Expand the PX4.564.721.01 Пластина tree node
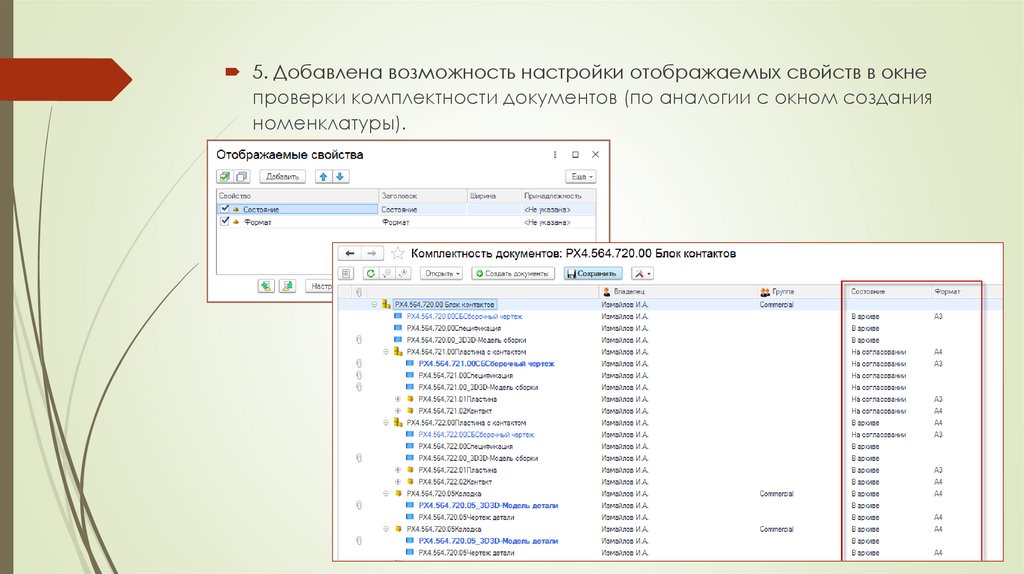 pyautogui.click(x=398, y=399)
